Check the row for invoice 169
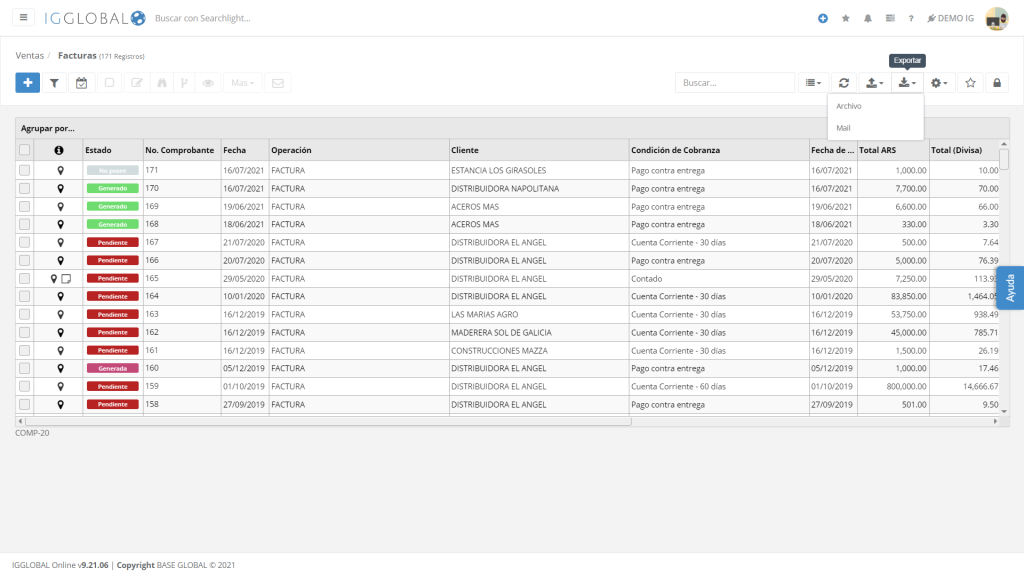Image resolution: width=1024 pixels, height=576 pixels. [x=24, y=206]
